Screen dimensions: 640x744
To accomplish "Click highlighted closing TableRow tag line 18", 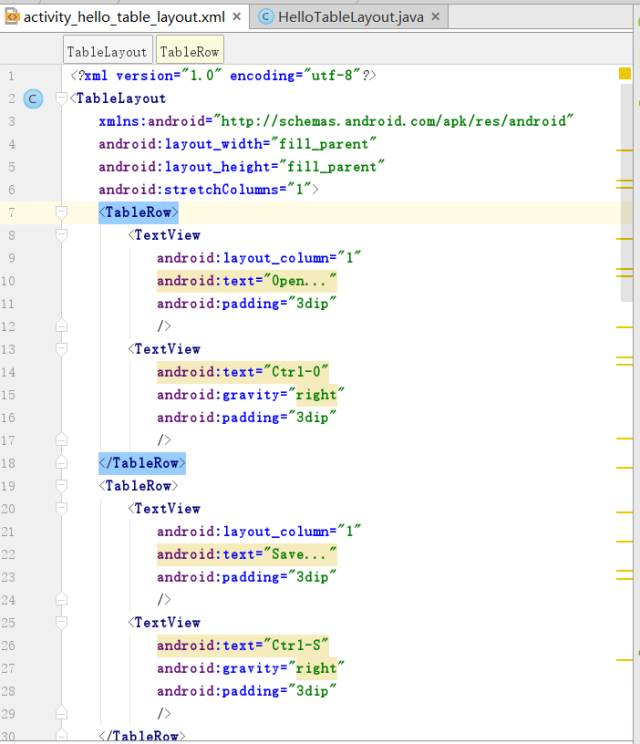I will click(142, 463).
